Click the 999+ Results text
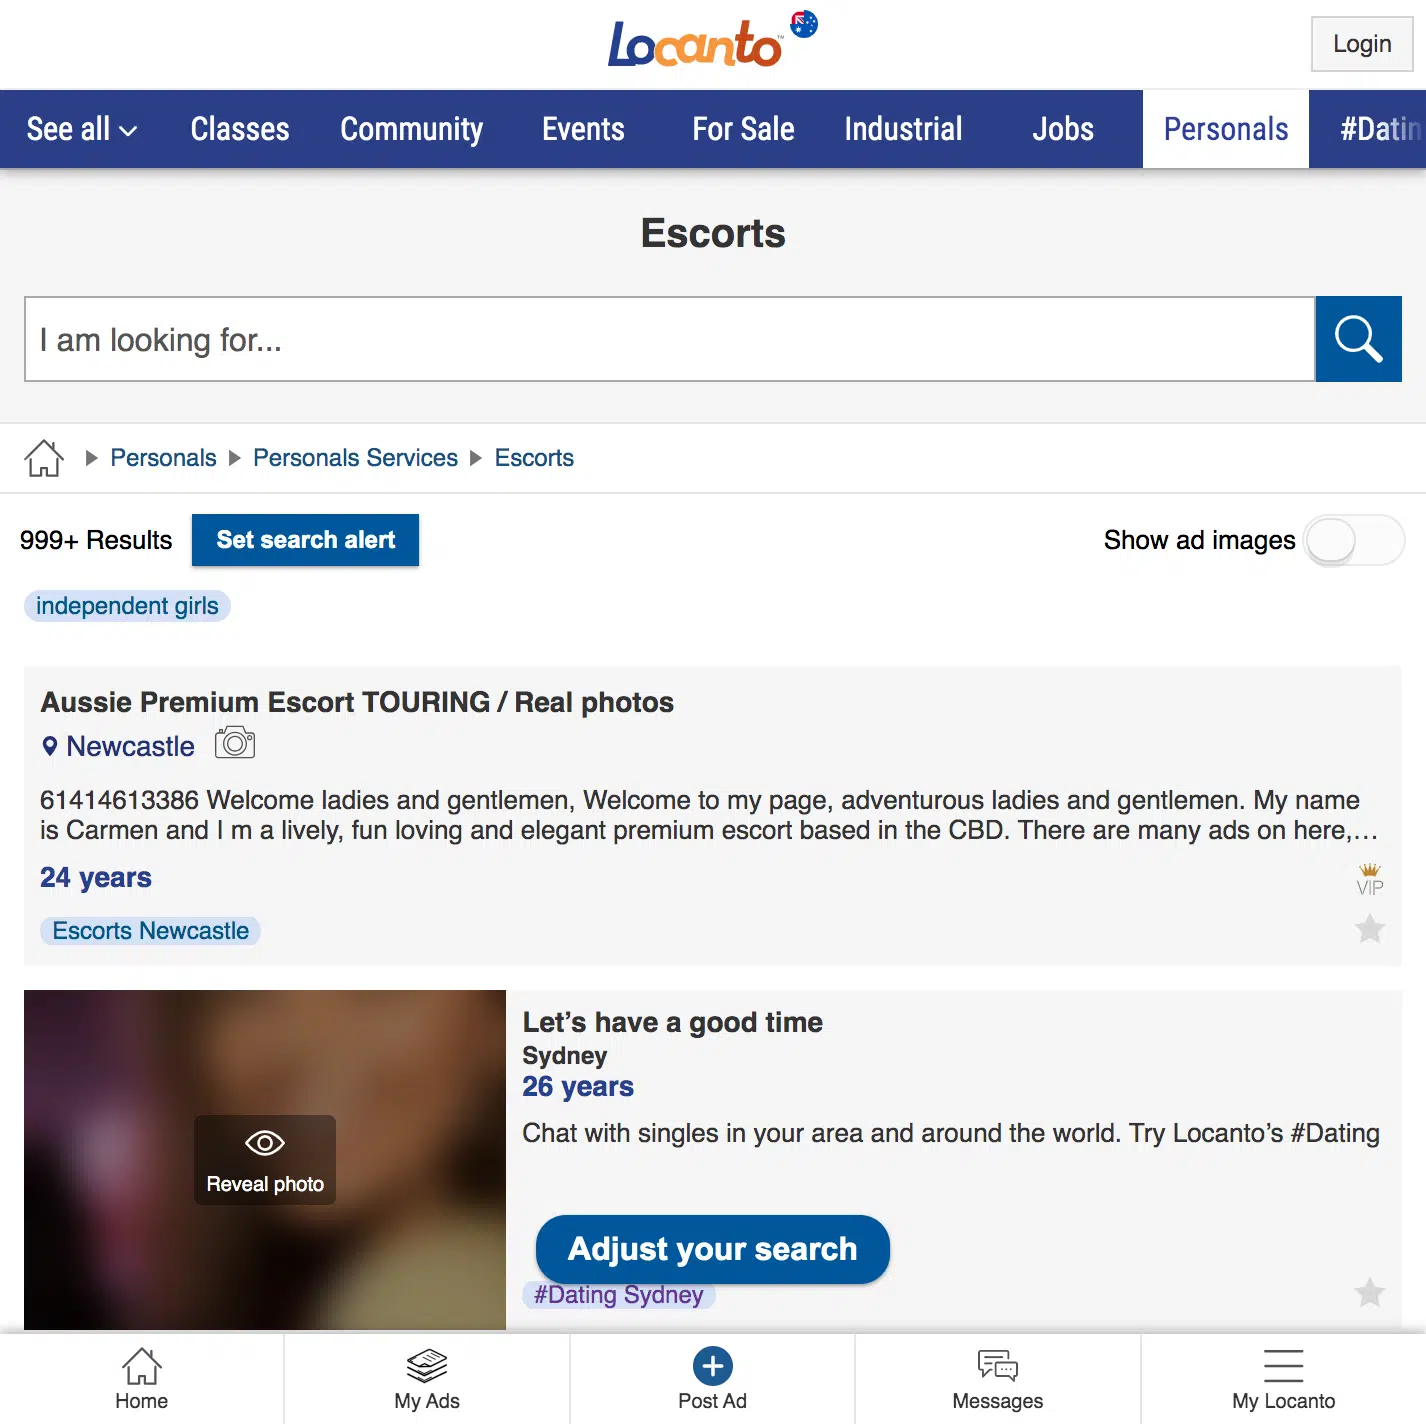 click(96, 540)
